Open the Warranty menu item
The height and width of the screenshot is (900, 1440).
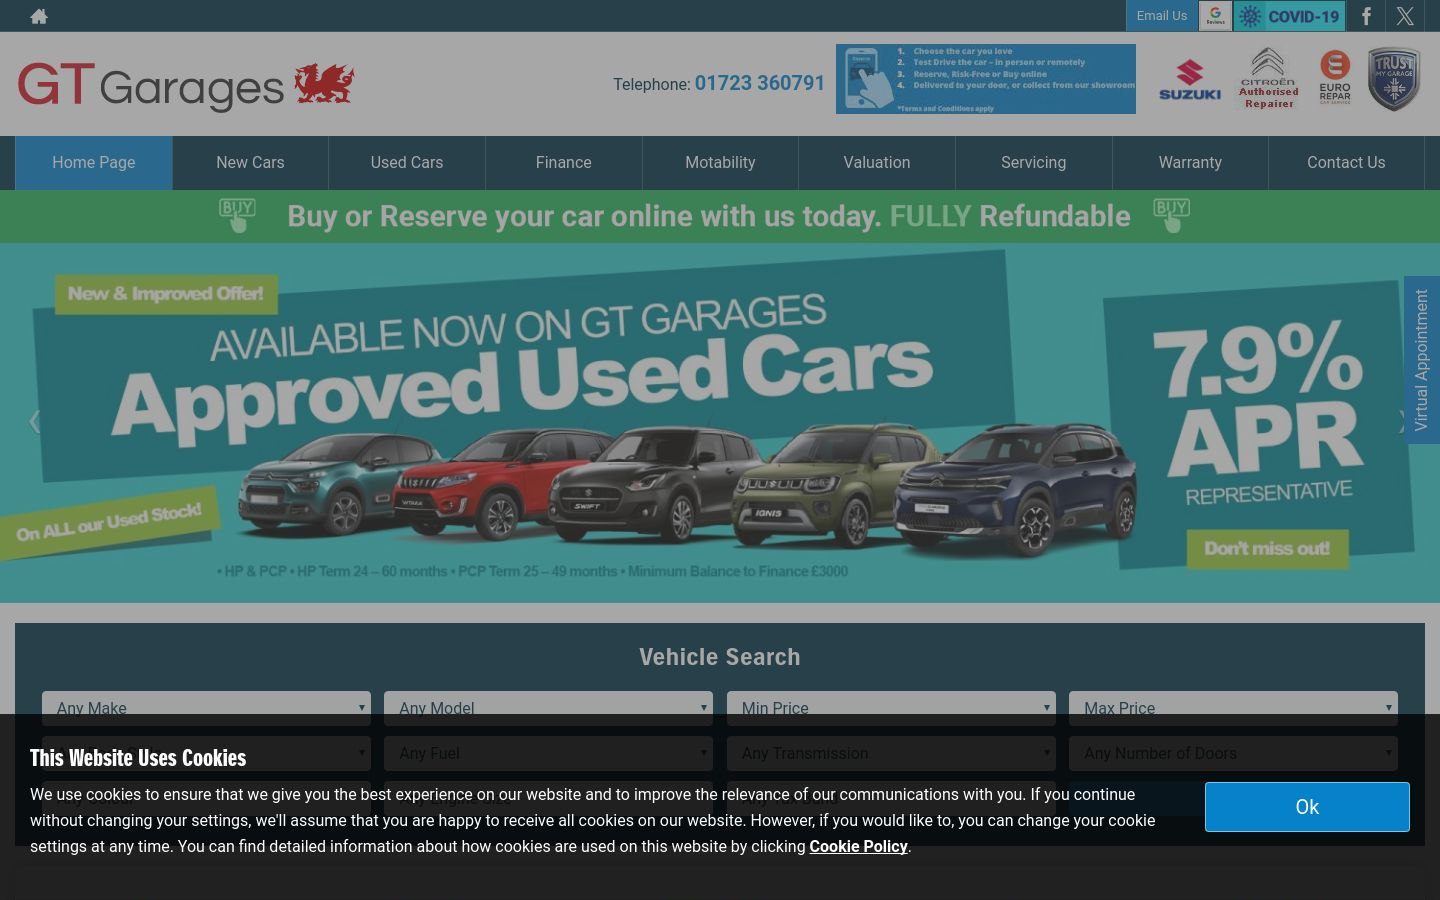pos(1190,163)
